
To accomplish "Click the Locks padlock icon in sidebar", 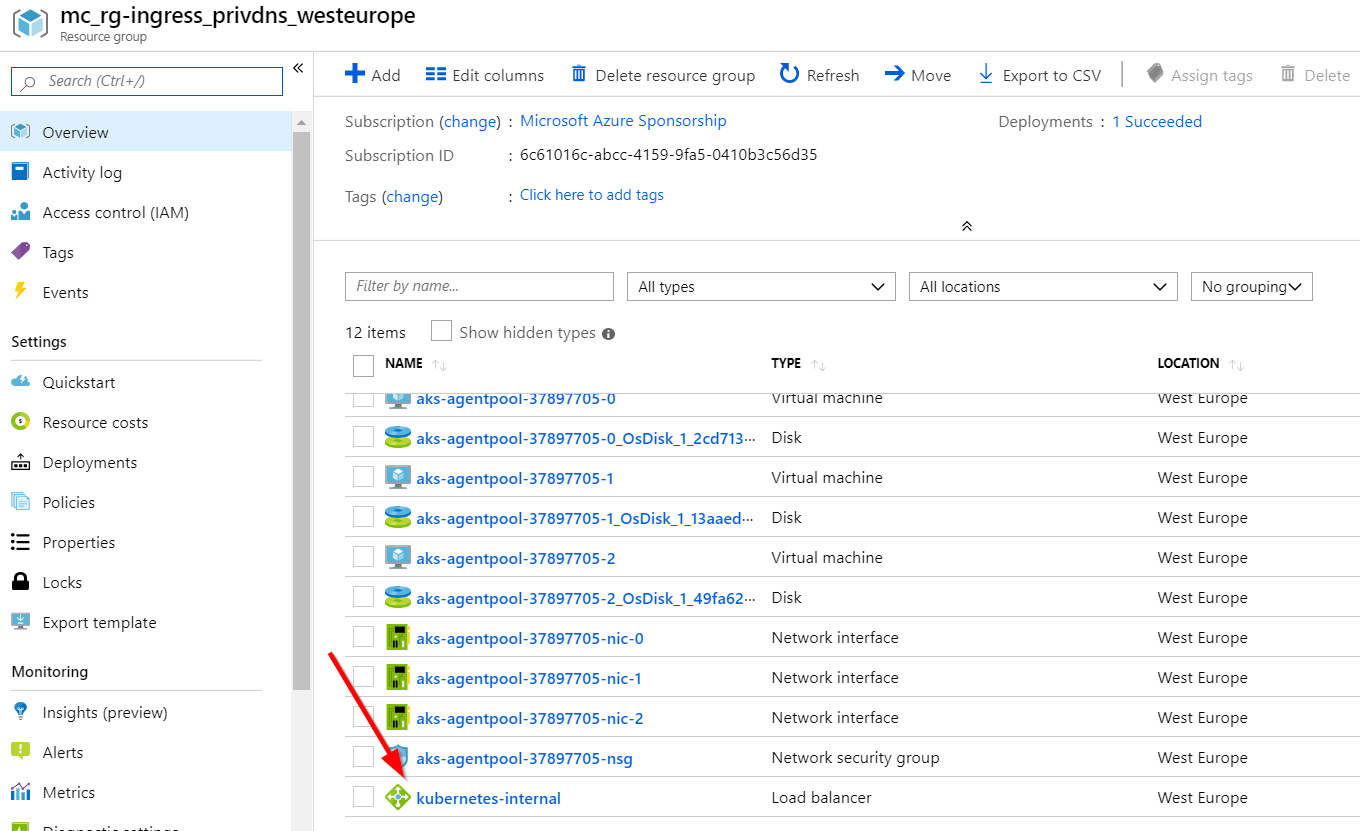I will 20,582.
